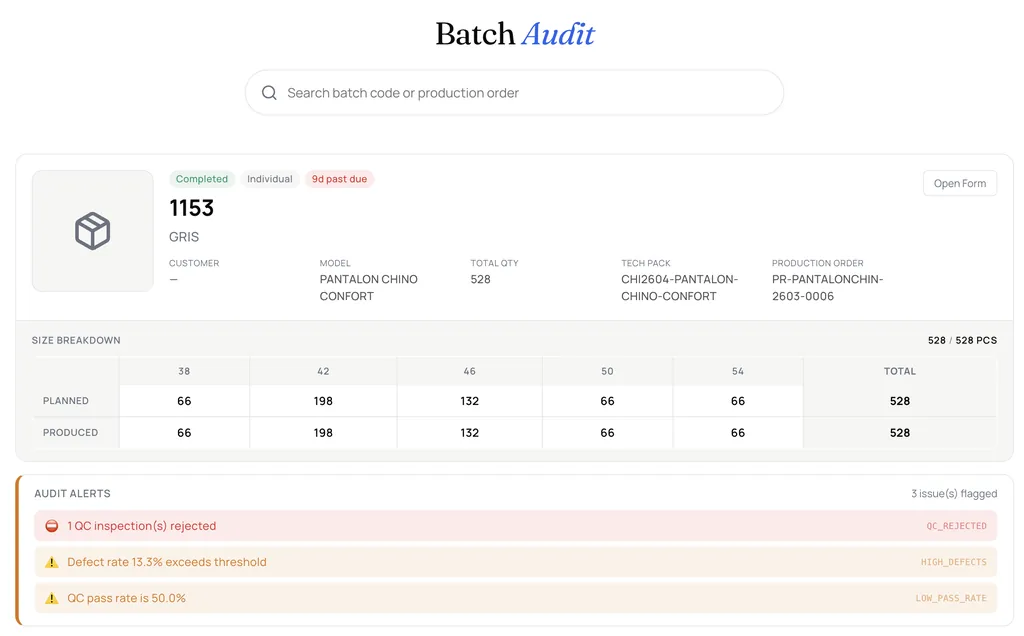The height and width of the screenshot is (636, 1024).
Task: Click the package box thumbnail icon
Action: click(93, 231)
